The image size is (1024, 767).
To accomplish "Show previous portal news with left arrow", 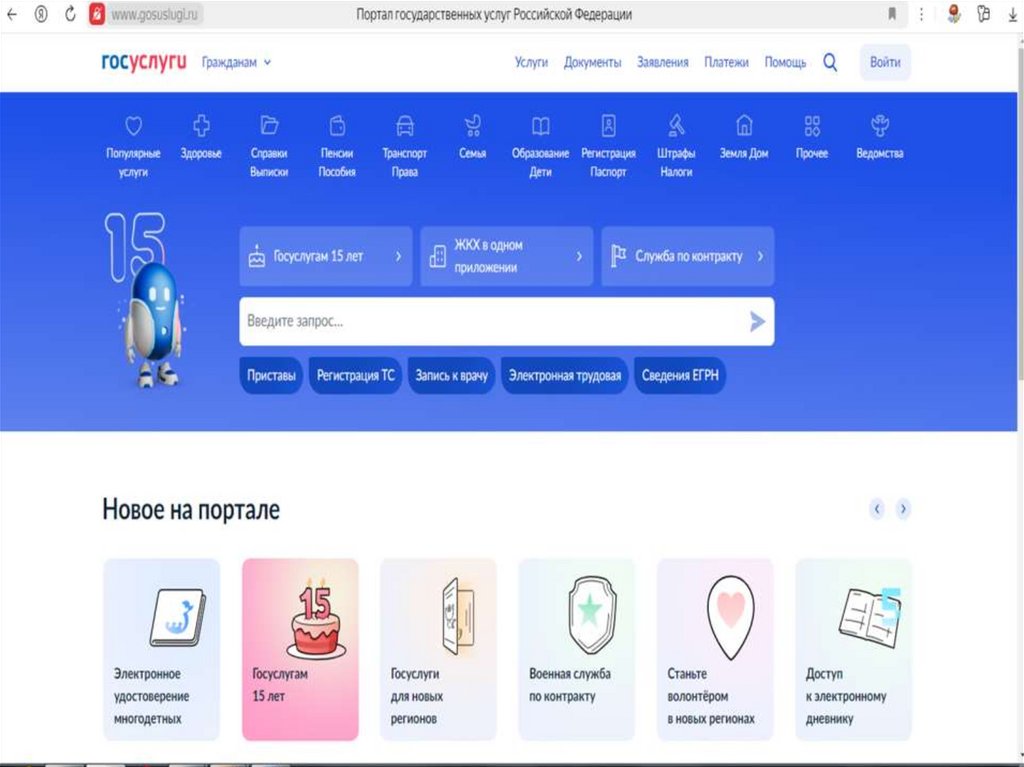I will click(x=877, y=509).
